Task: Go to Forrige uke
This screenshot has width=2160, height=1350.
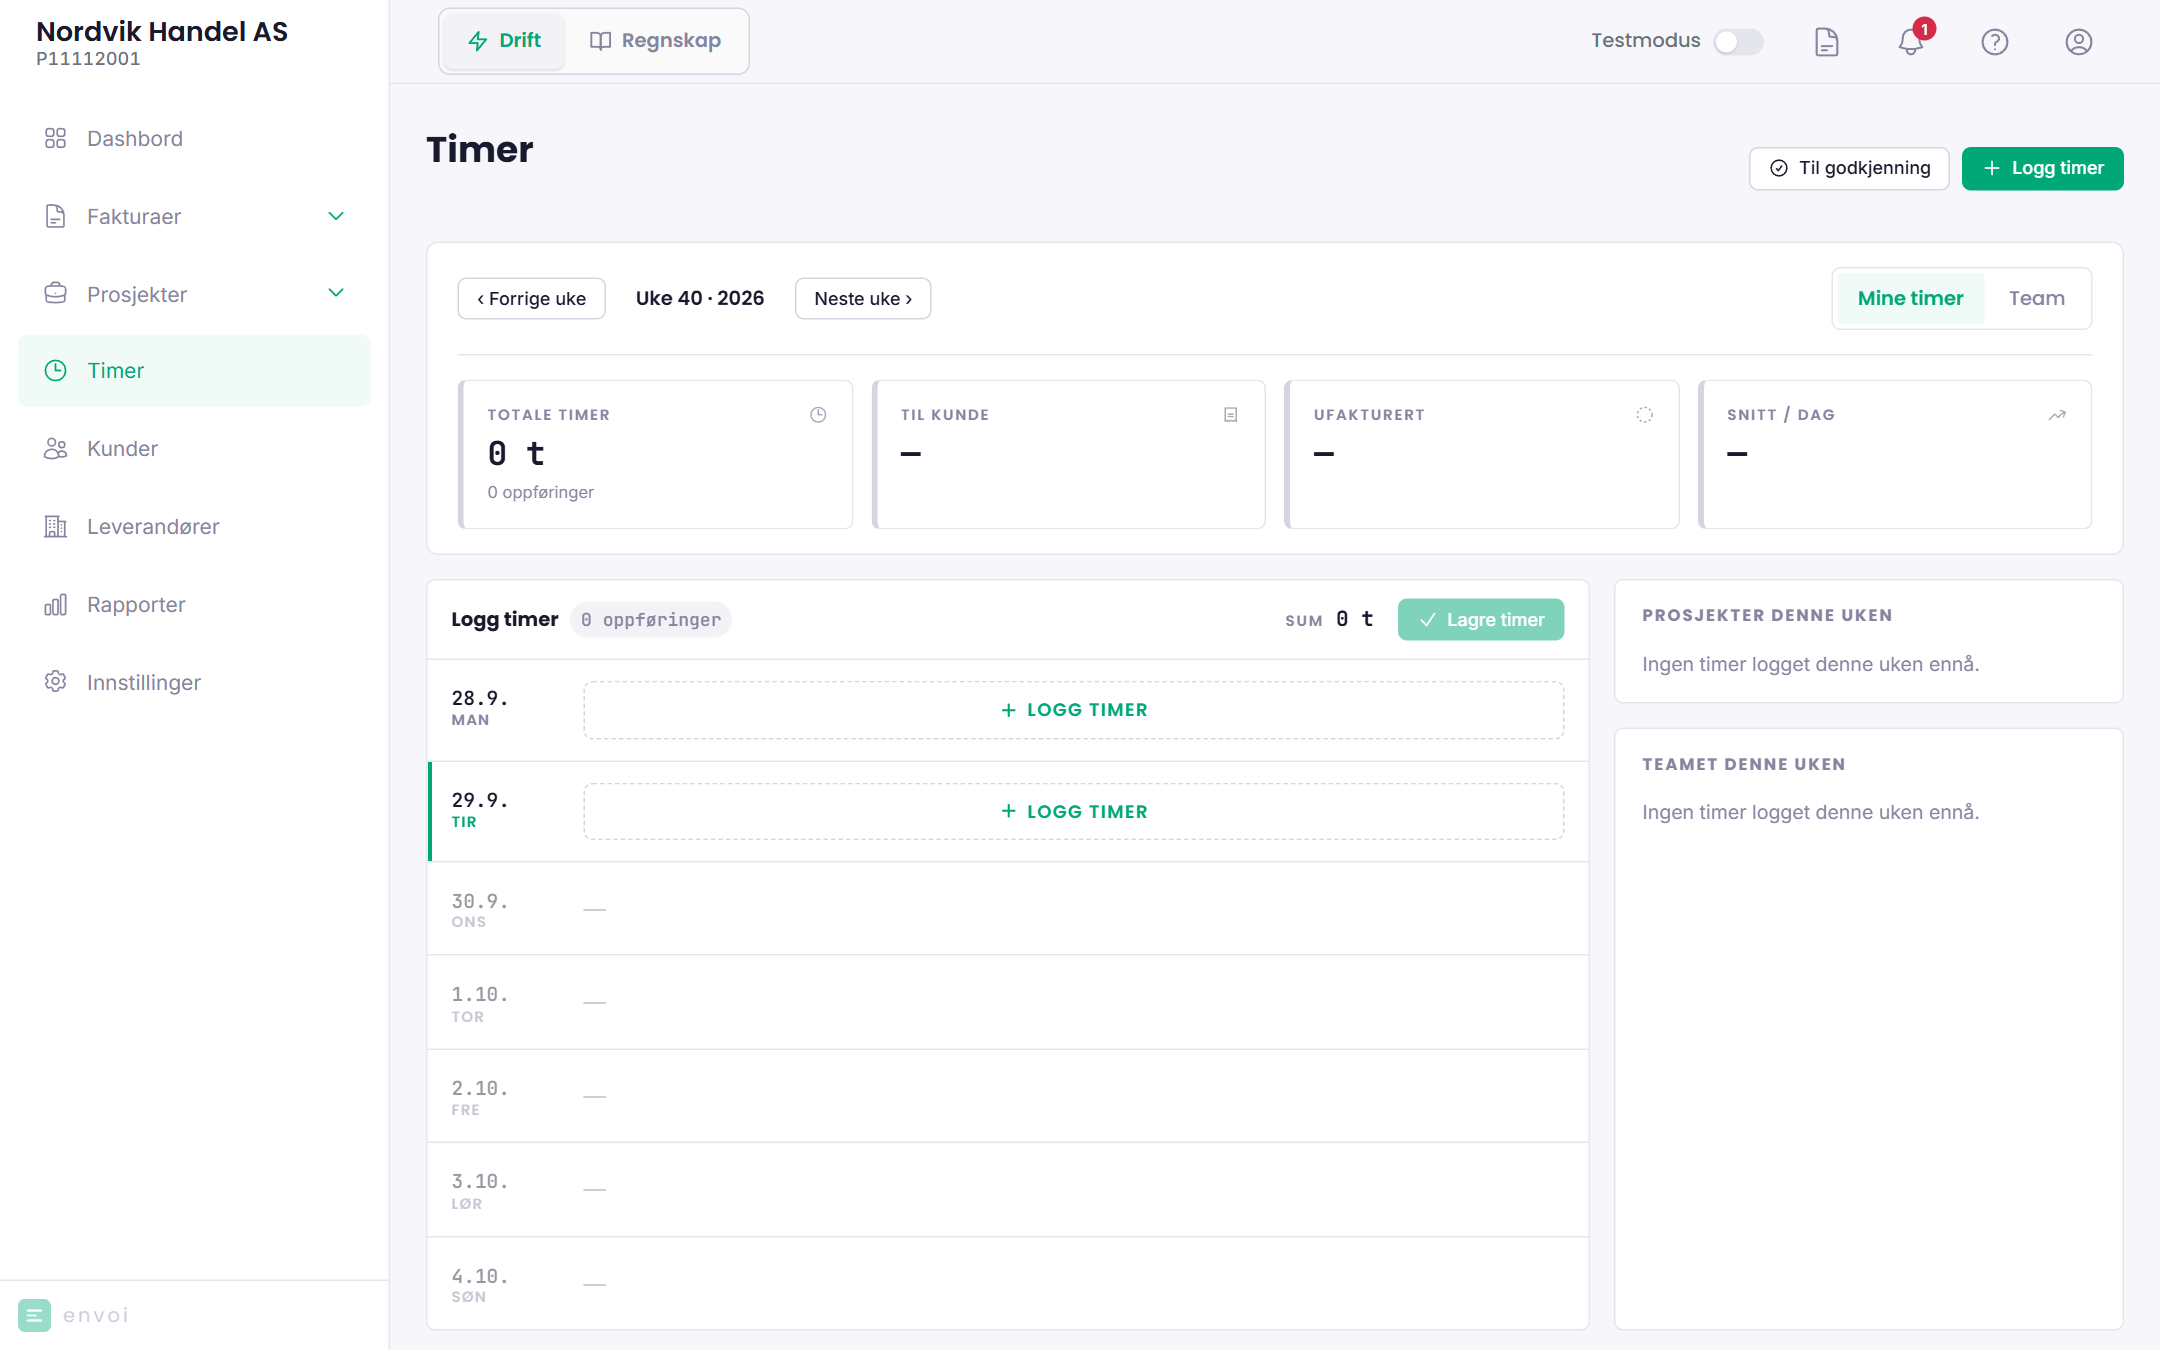Action: pyautogui.click(x=531, y=299)
